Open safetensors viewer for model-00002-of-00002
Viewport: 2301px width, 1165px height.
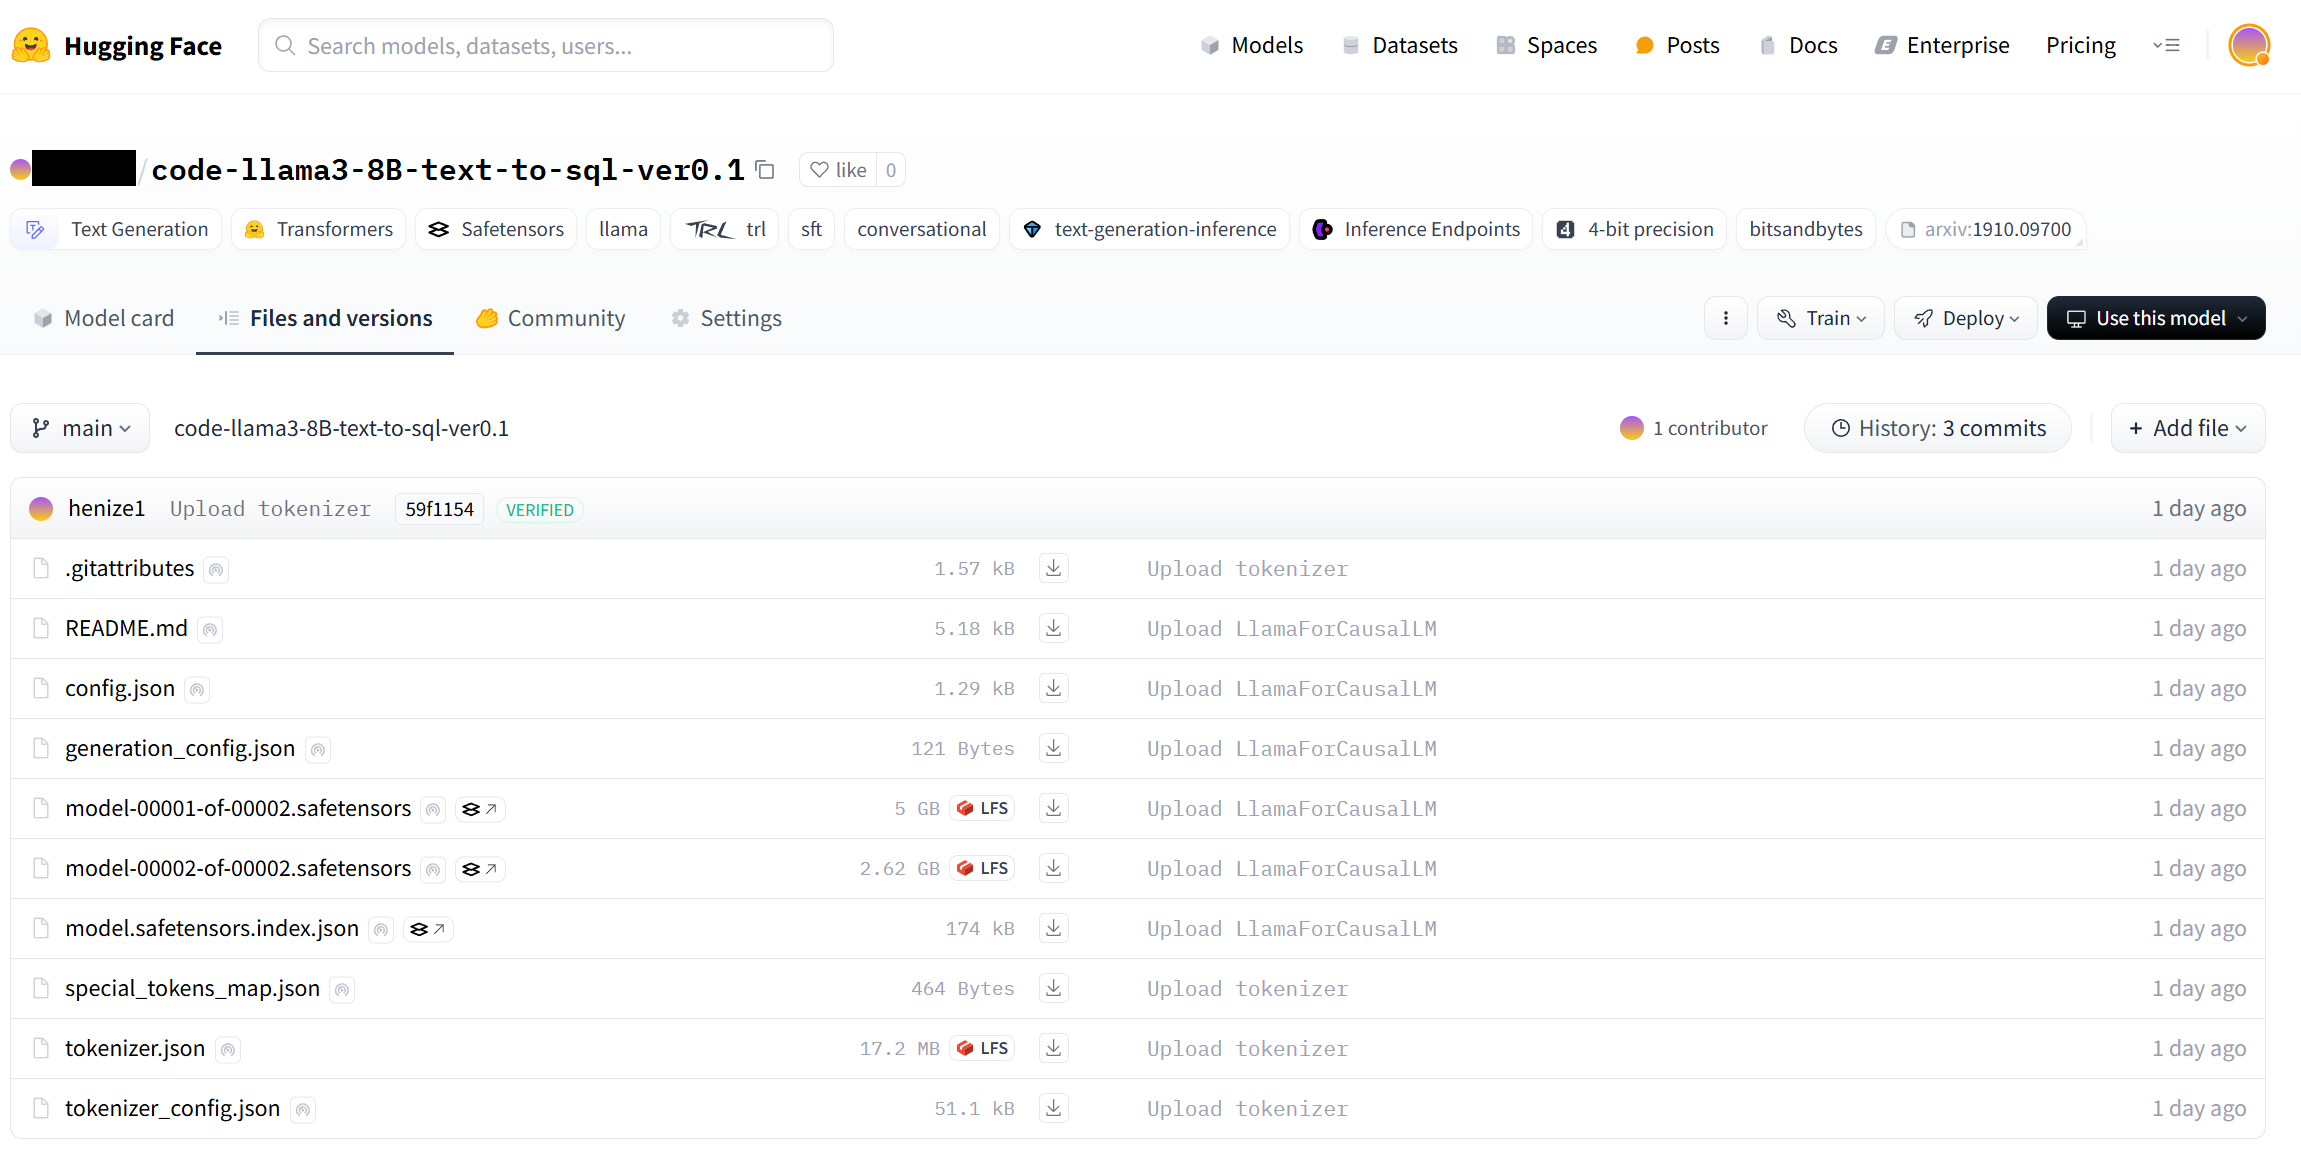click(x=479, y=869)
